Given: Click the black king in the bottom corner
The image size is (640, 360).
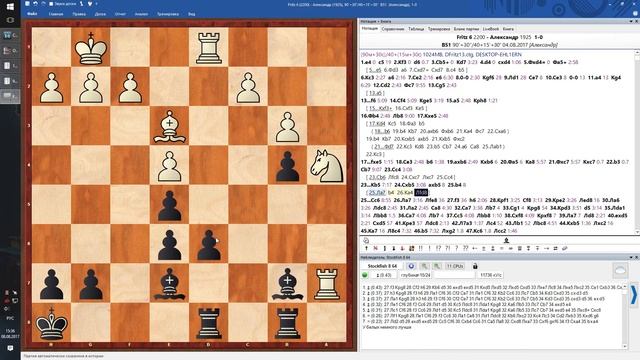Looking at the screenshot, I should tap(51, 323).
